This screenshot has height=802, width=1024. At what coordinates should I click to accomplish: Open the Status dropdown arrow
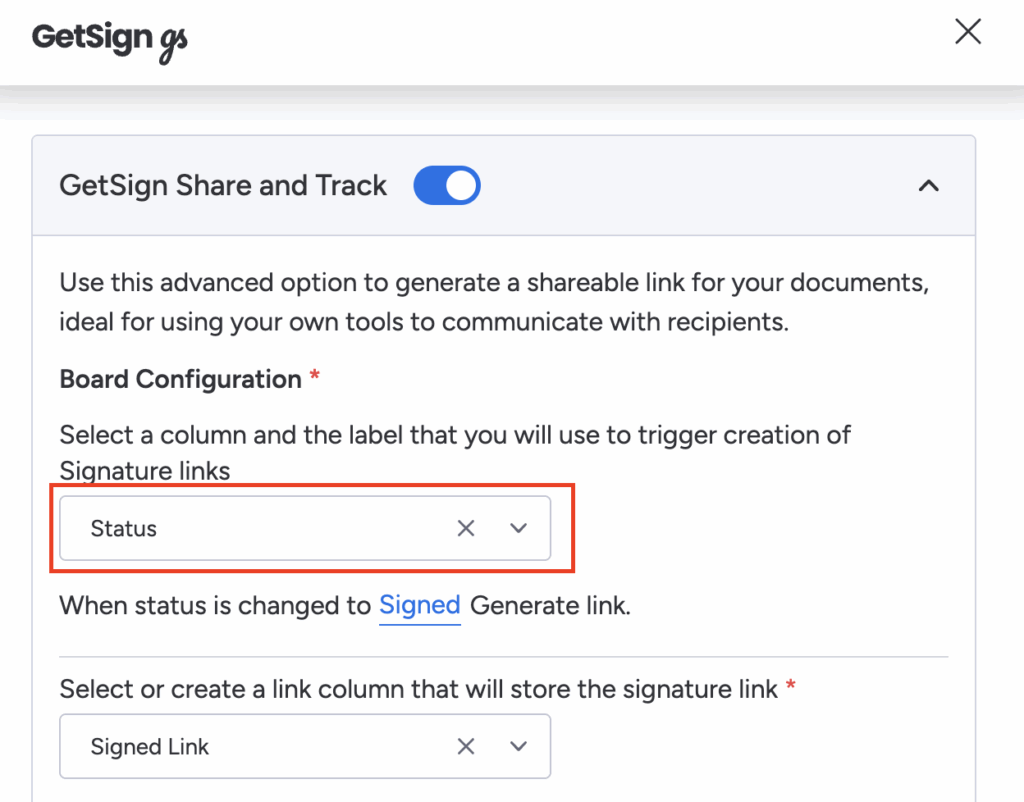[x=518, y=528]
